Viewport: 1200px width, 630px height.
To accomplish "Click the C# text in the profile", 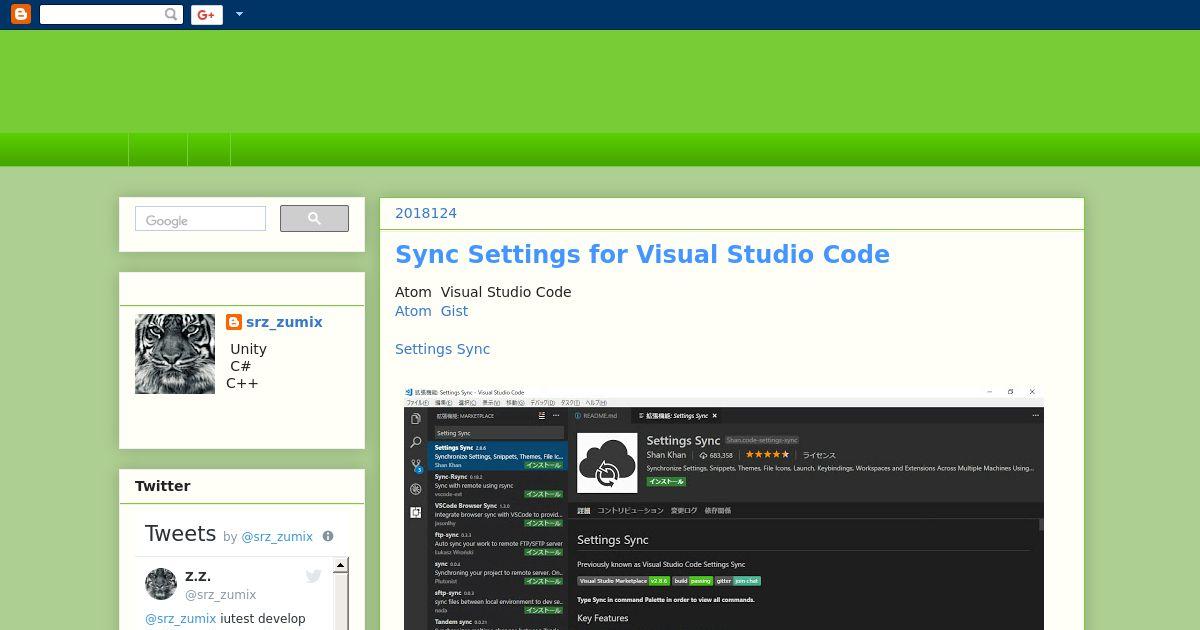I will pos(240,366).
